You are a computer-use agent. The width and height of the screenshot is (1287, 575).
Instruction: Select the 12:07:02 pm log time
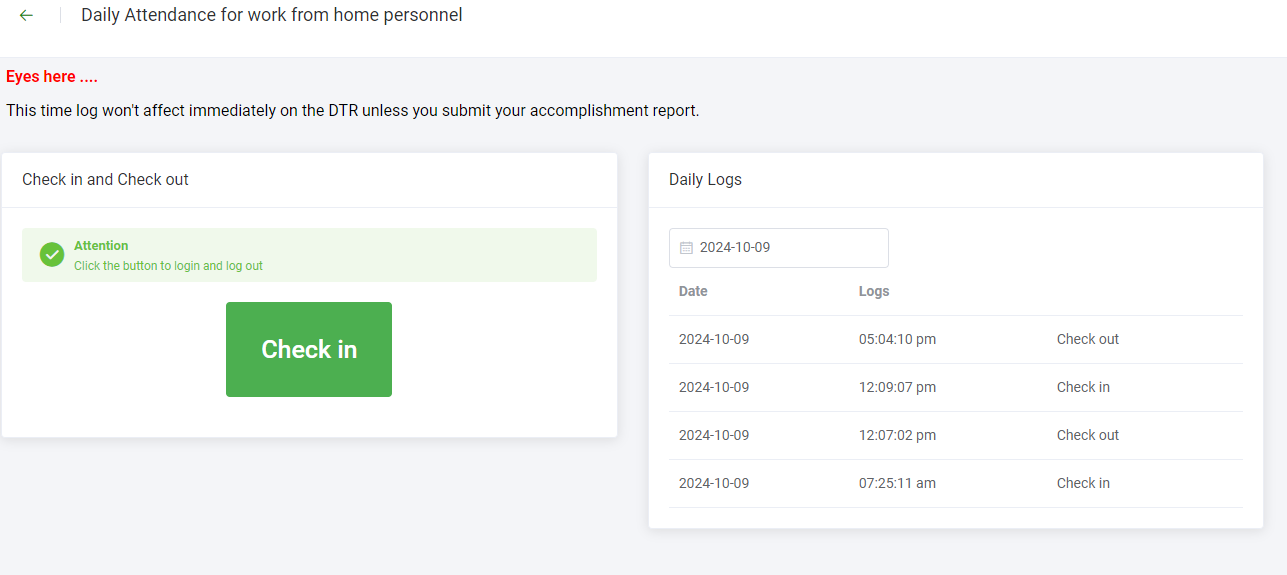tap(897, 435)
